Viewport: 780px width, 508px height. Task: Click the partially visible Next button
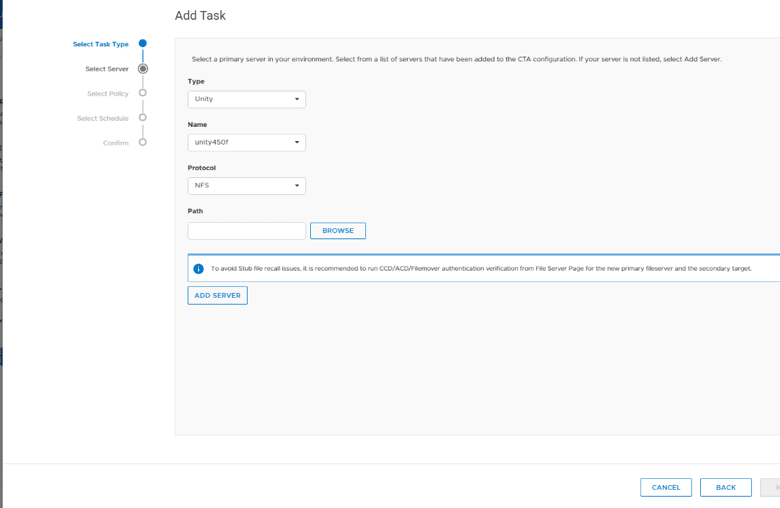(770, 488)
